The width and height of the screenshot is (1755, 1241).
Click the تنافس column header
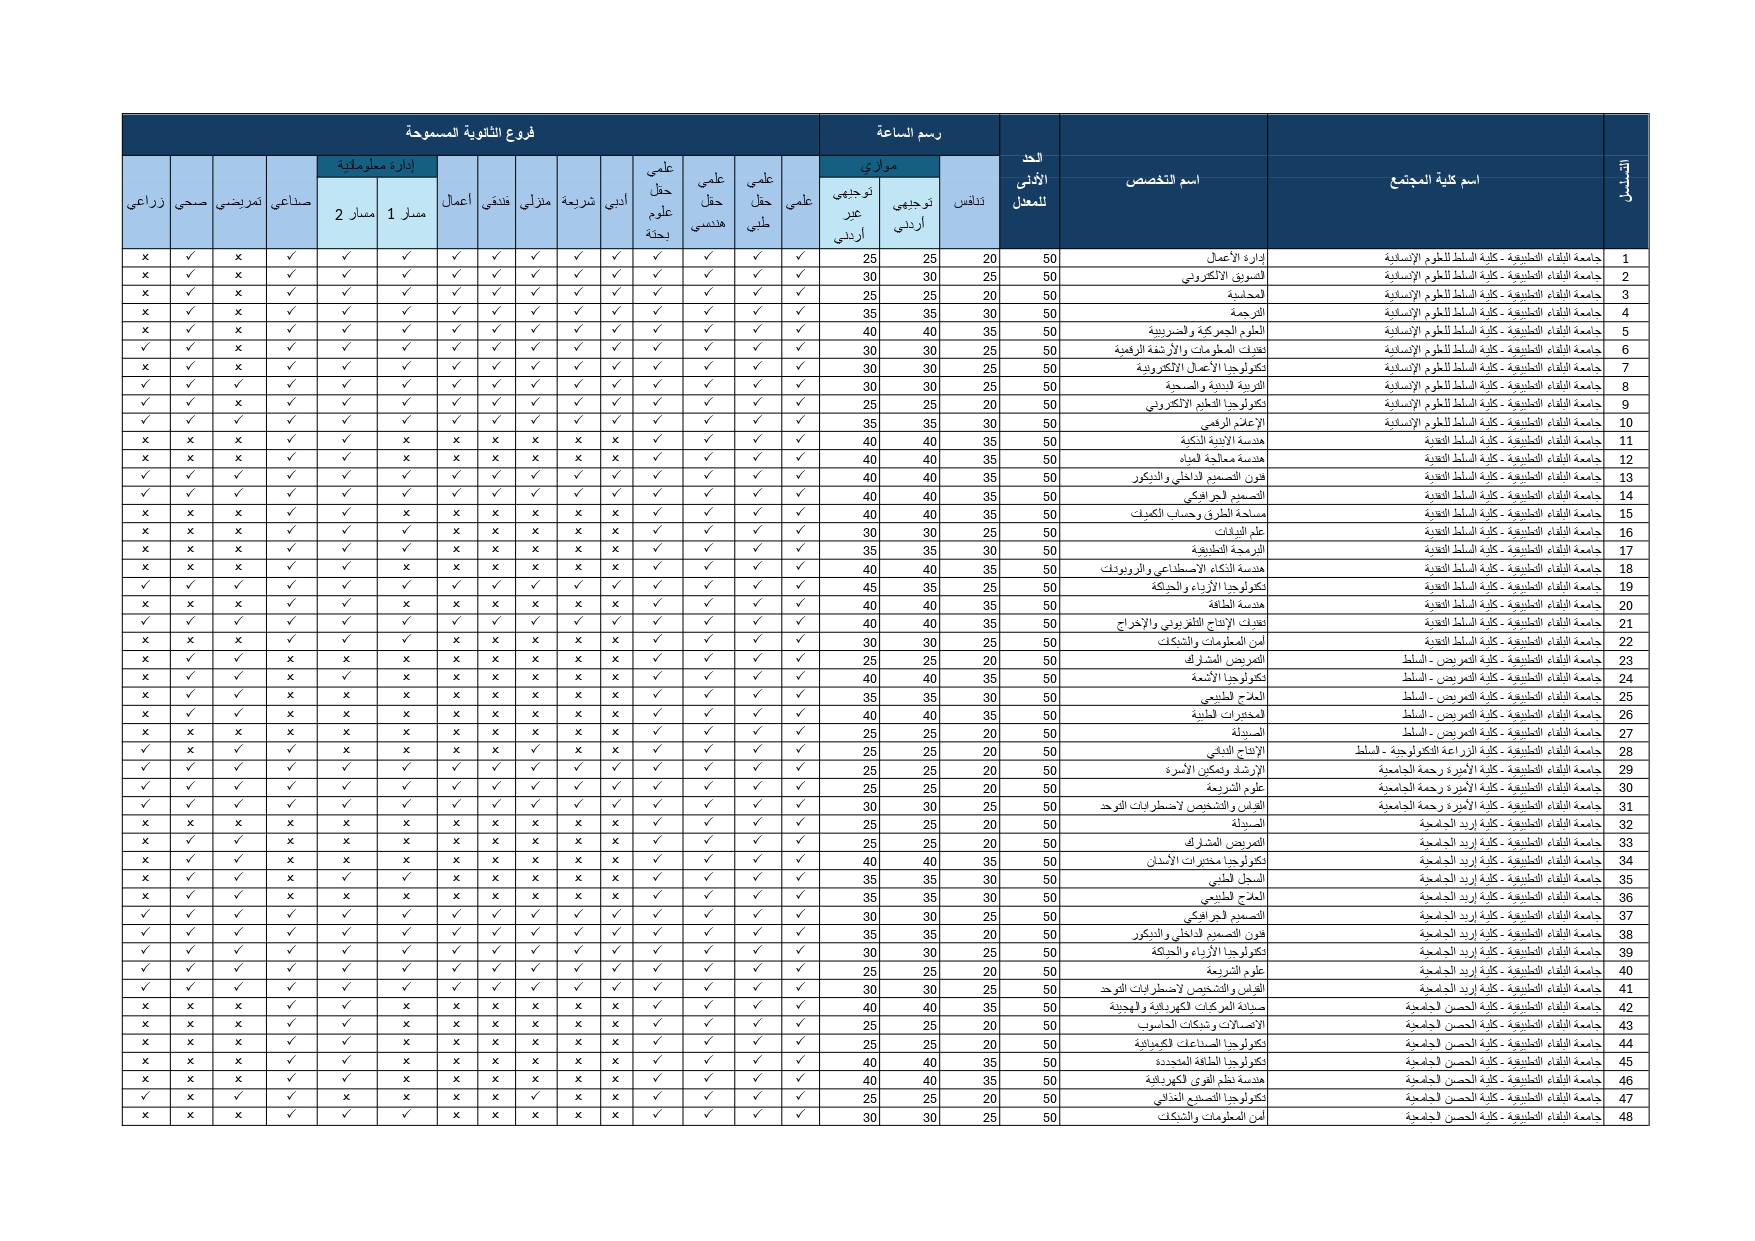point(969,202)
